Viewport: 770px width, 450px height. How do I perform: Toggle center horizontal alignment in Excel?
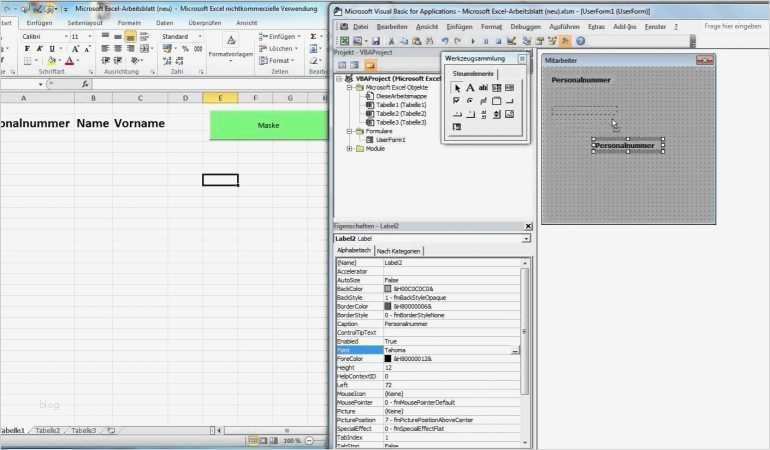click(118, 49)
